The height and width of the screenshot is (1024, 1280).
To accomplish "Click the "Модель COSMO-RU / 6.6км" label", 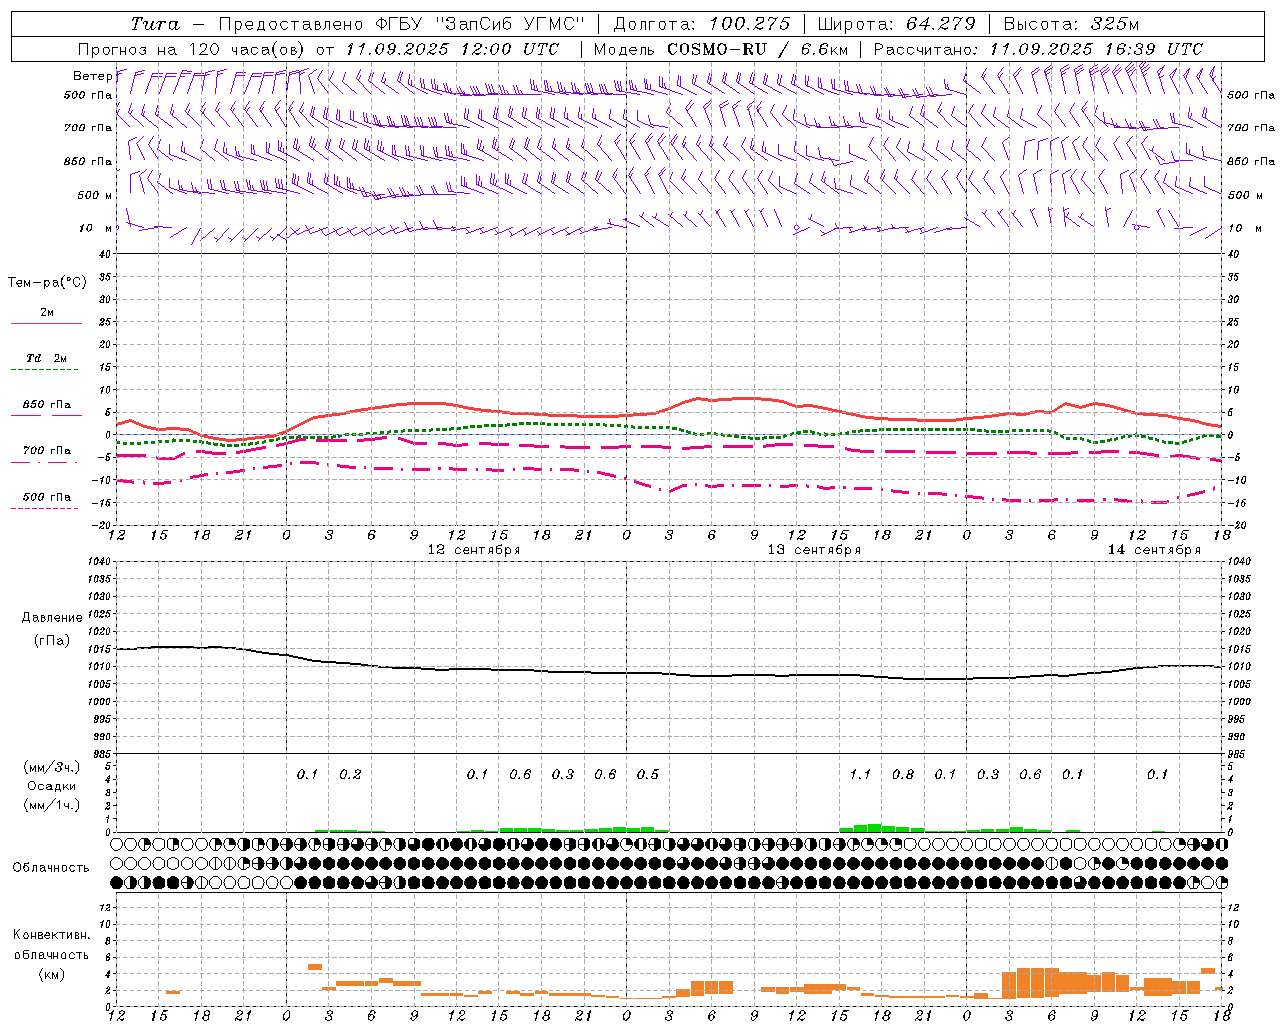I will [721, 49].
